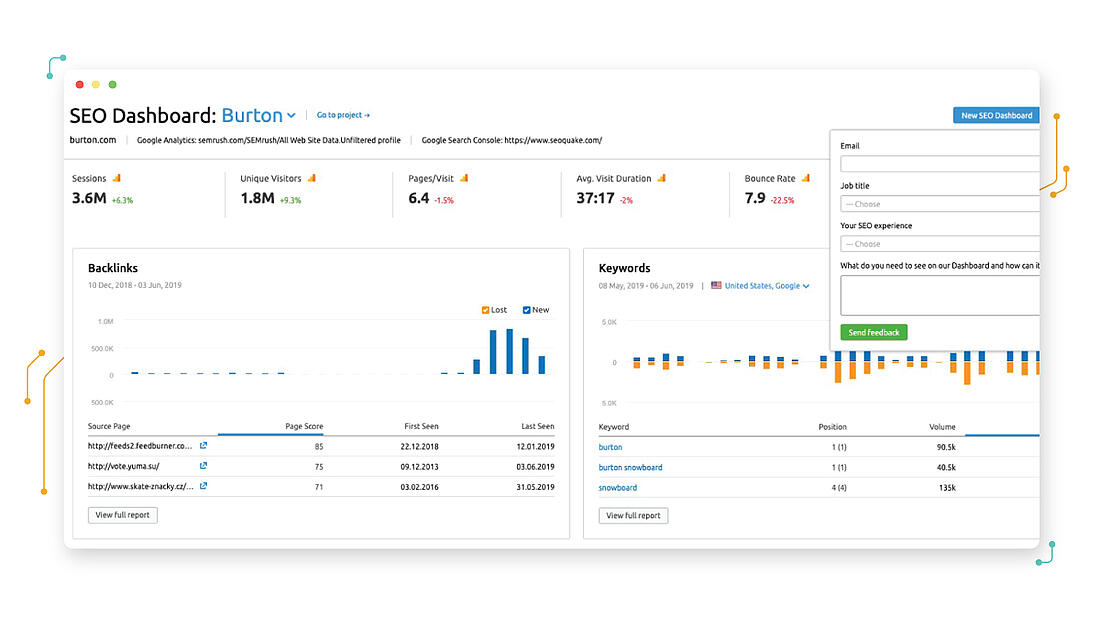The width and height of the screenshot is (1100, 619).
Task: Click the 22.12.2018 first seen date
Action: 420,446
